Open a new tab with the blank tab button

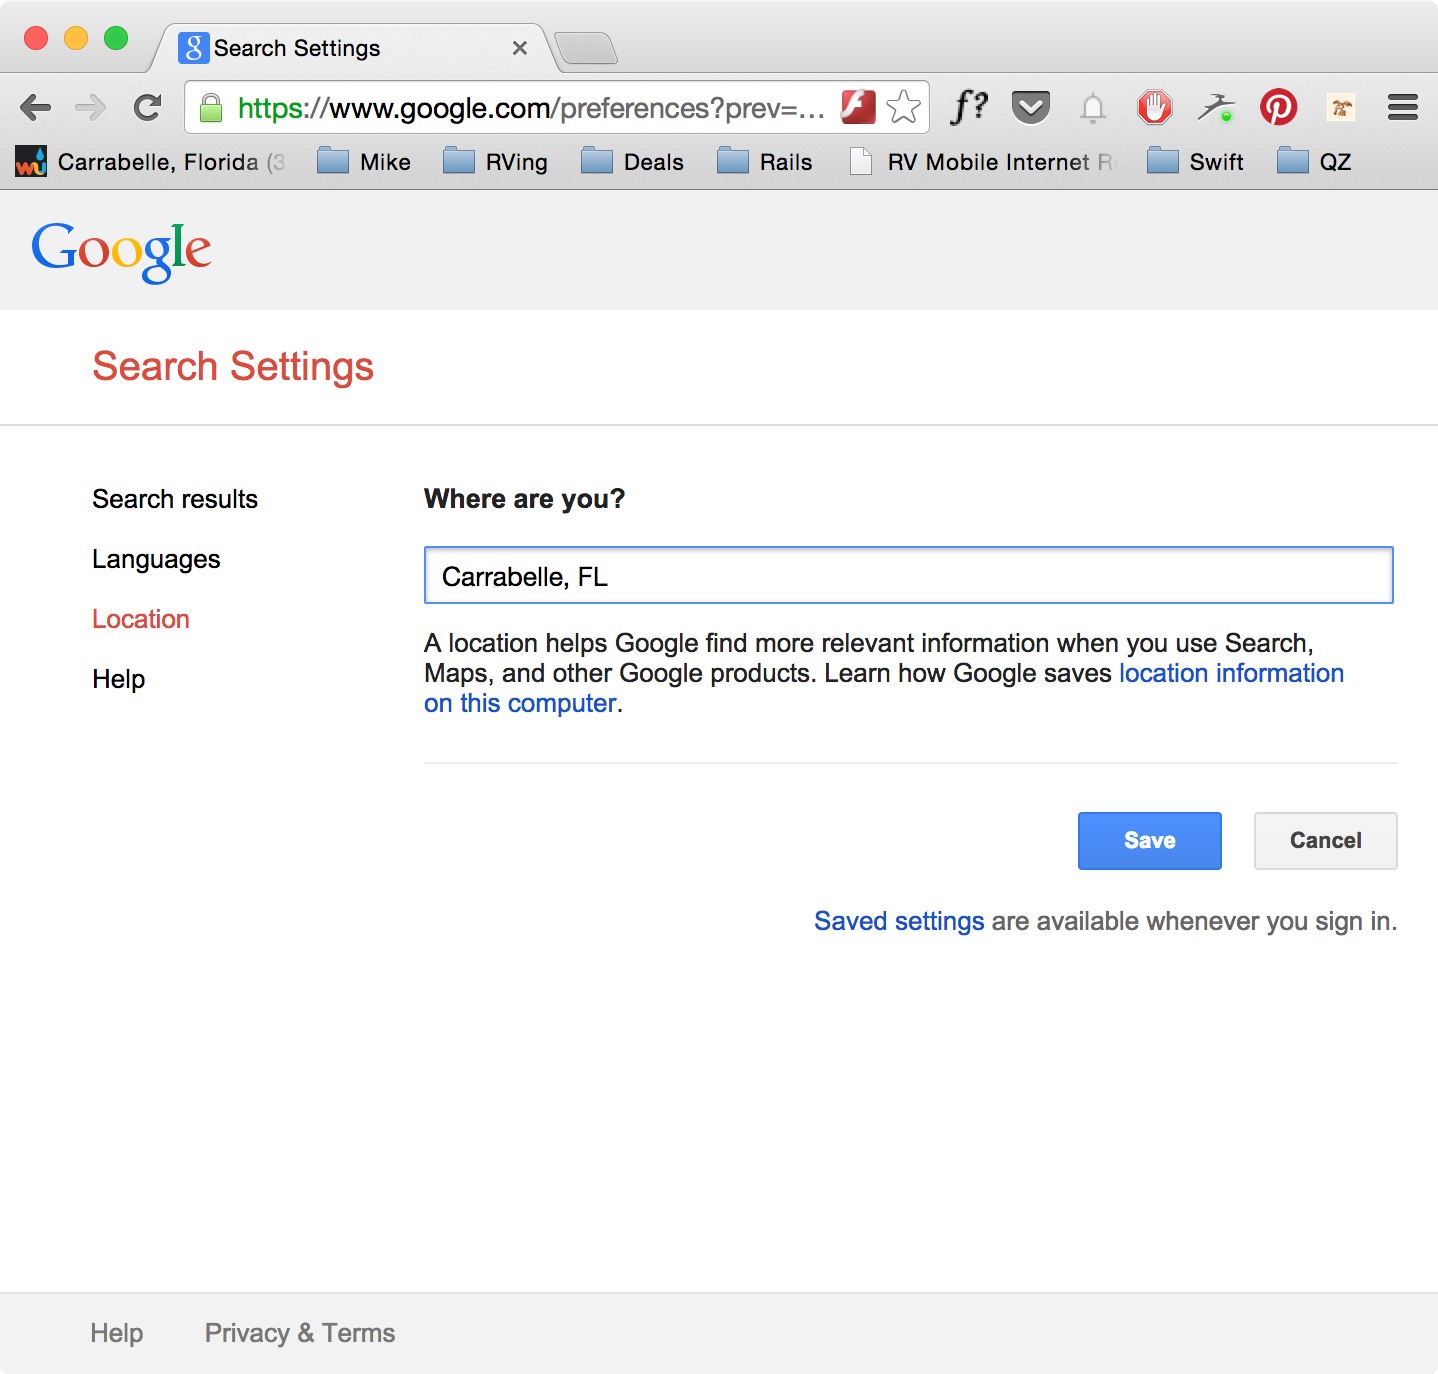tap(586, 48)
